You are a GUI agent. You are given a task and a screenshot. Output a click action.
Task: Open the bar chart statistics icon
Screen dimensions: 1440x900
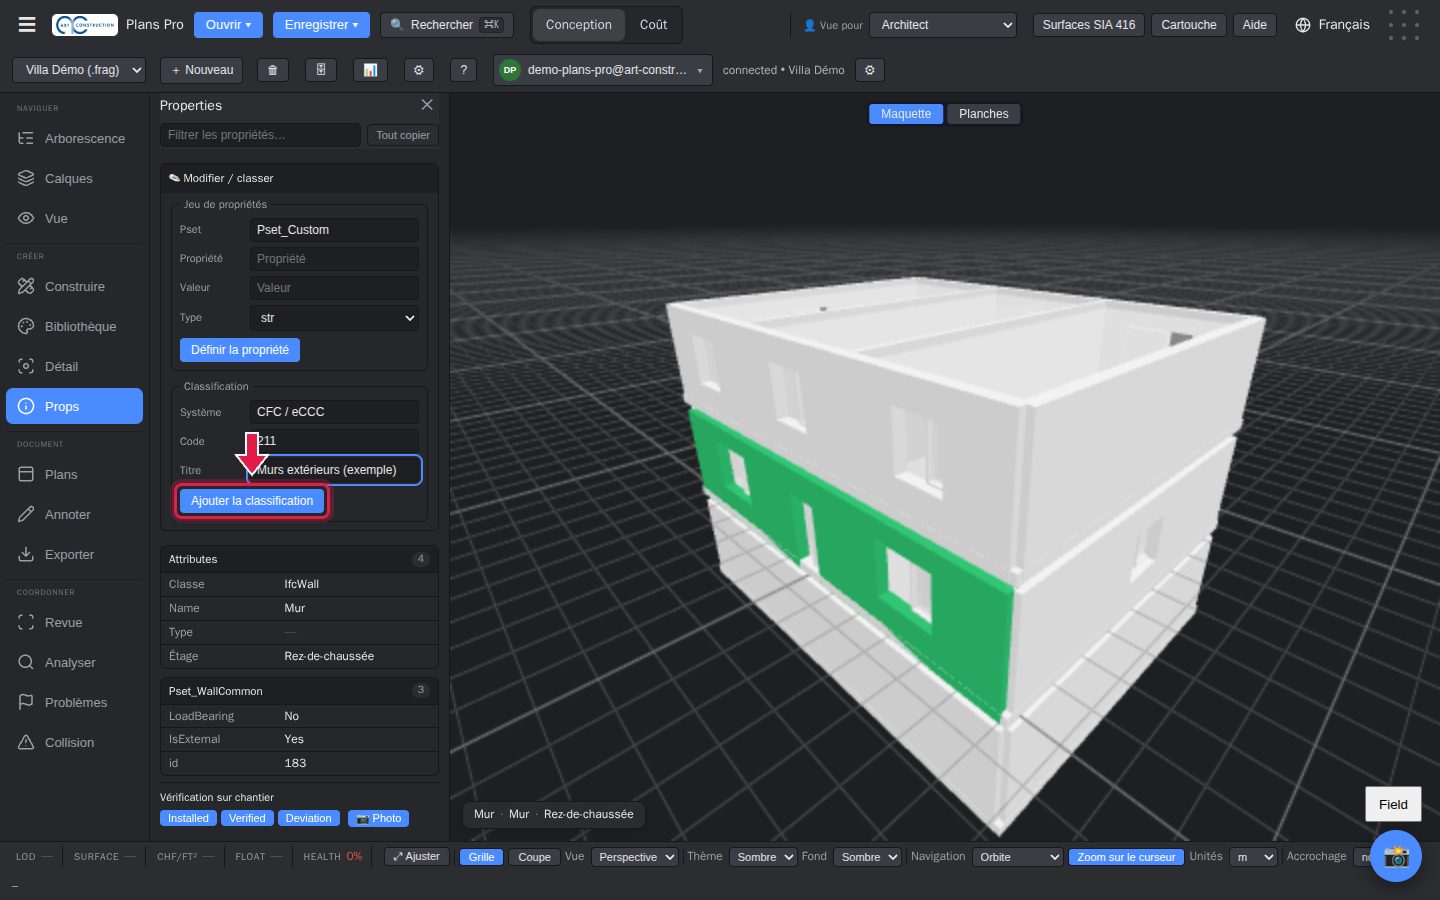[370, 70]
